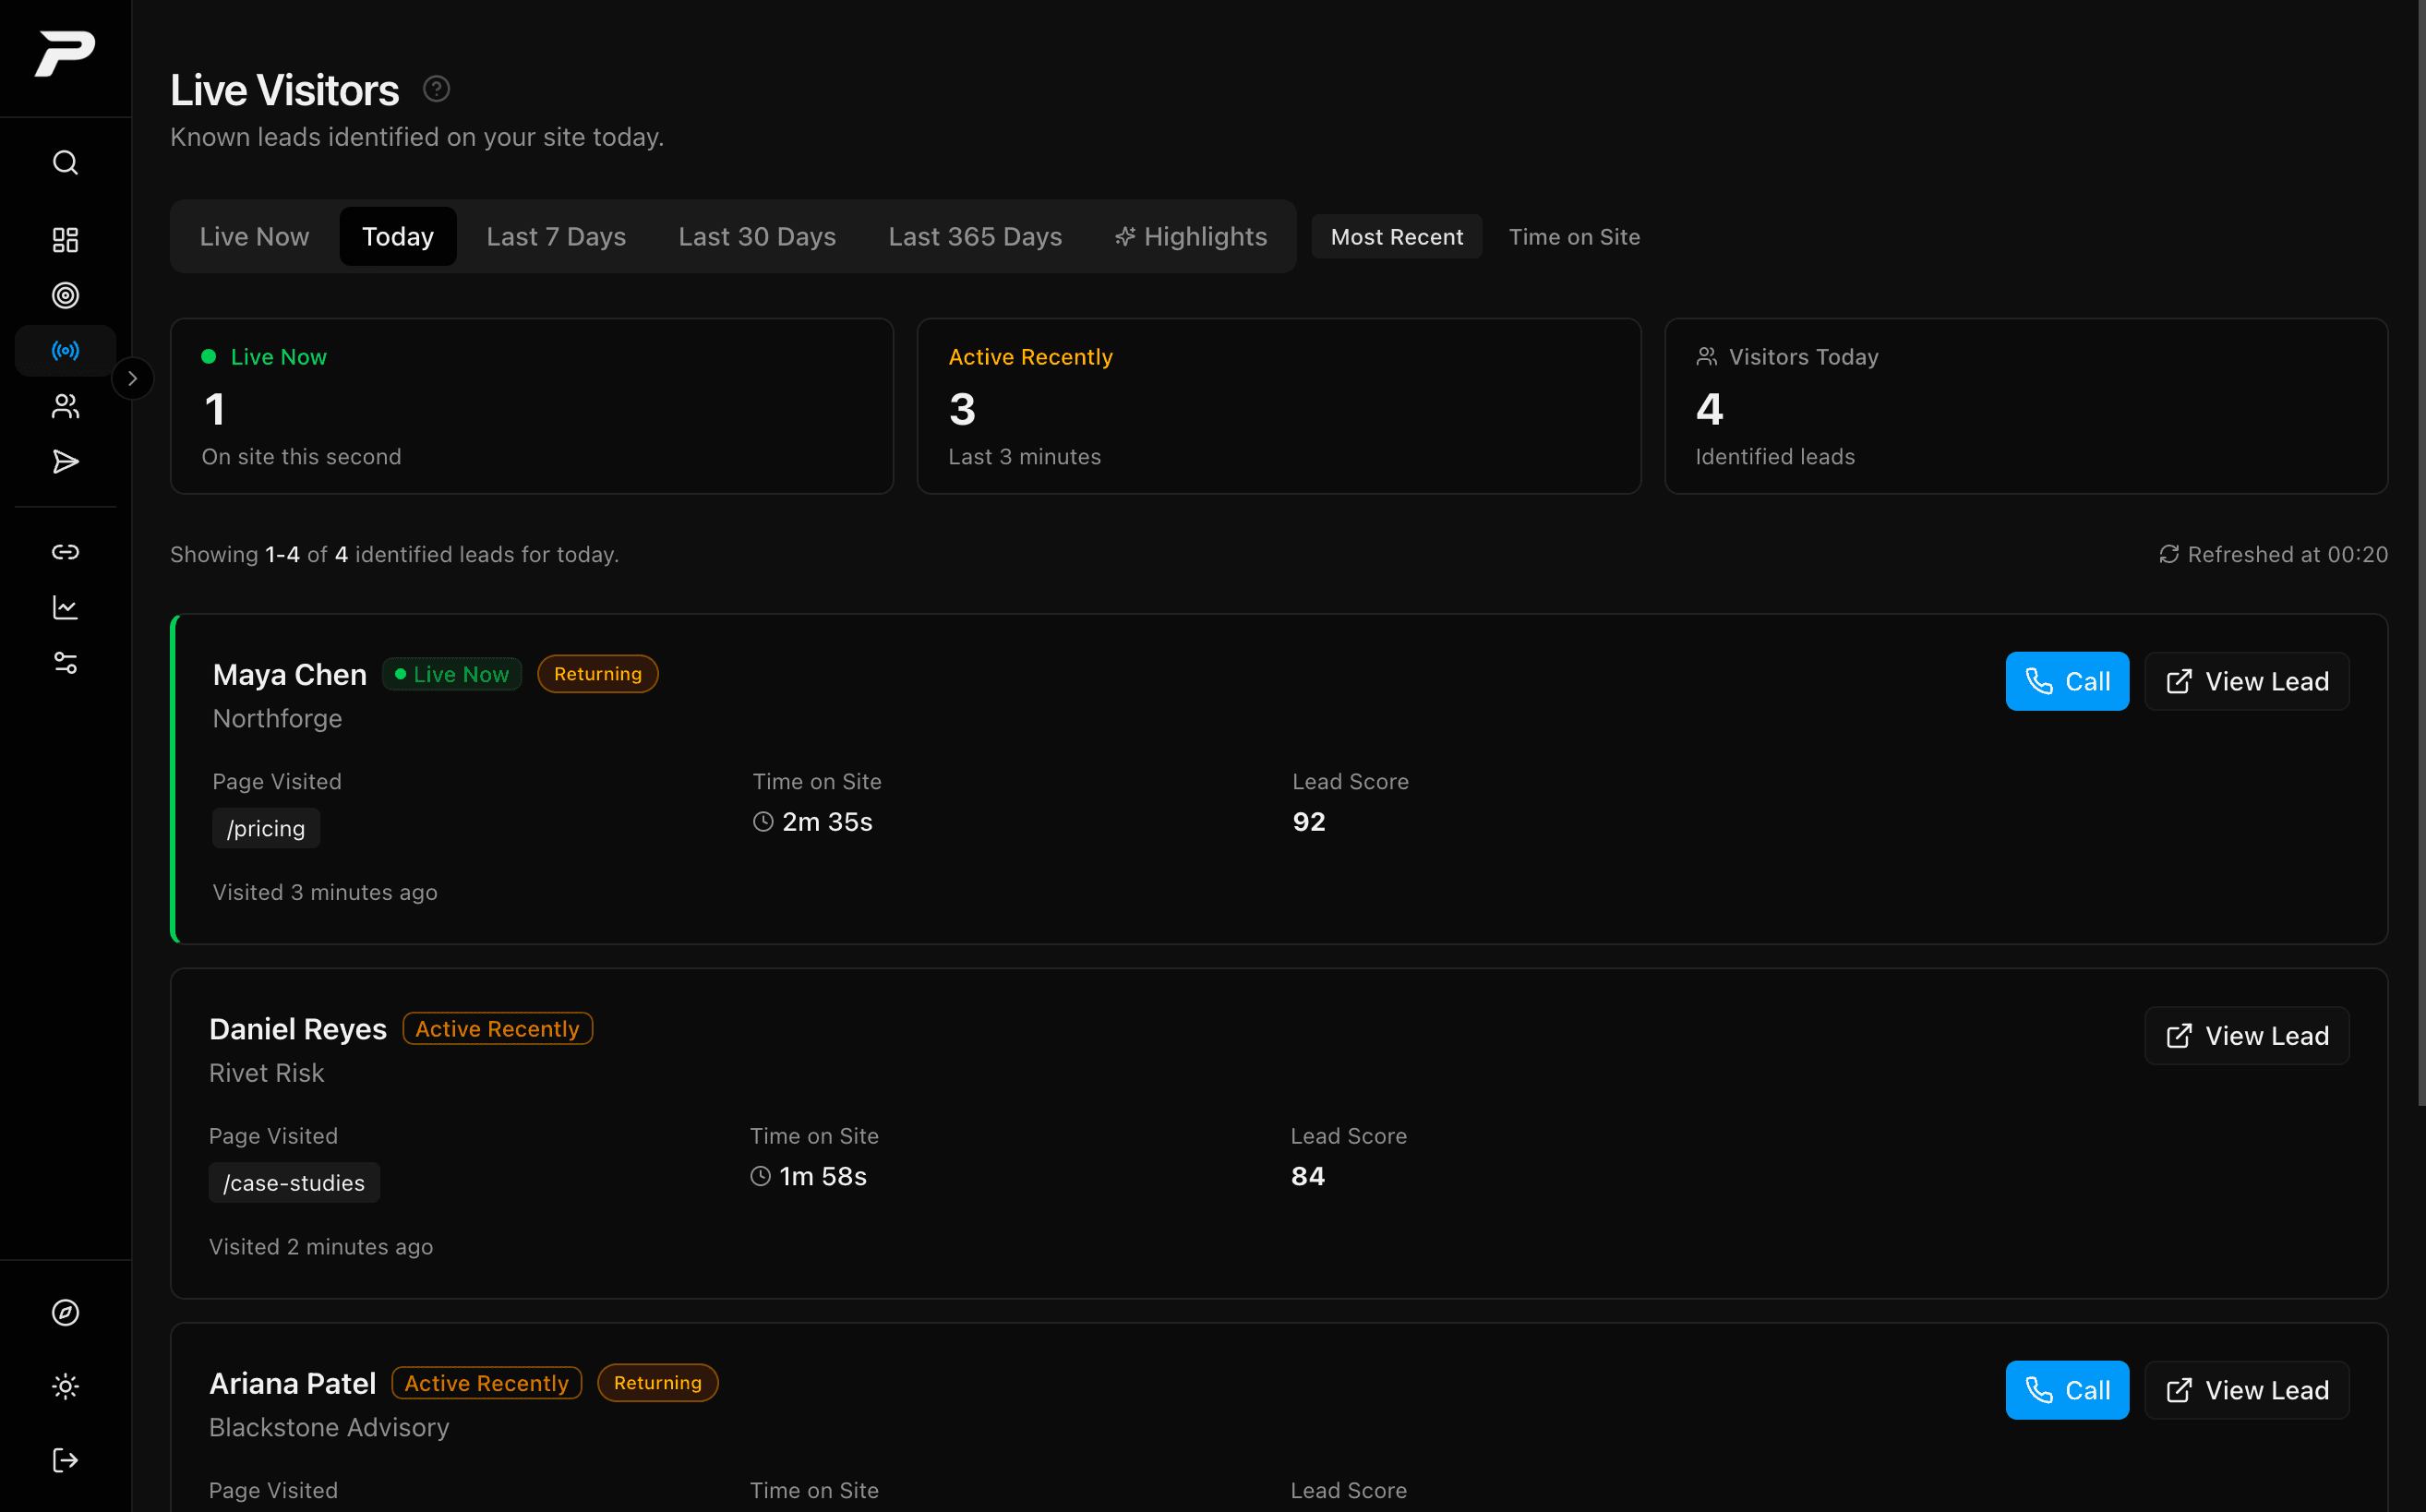The image size is (2426, 1512).
Task: Select the Today tab
Action: point(398,237)
